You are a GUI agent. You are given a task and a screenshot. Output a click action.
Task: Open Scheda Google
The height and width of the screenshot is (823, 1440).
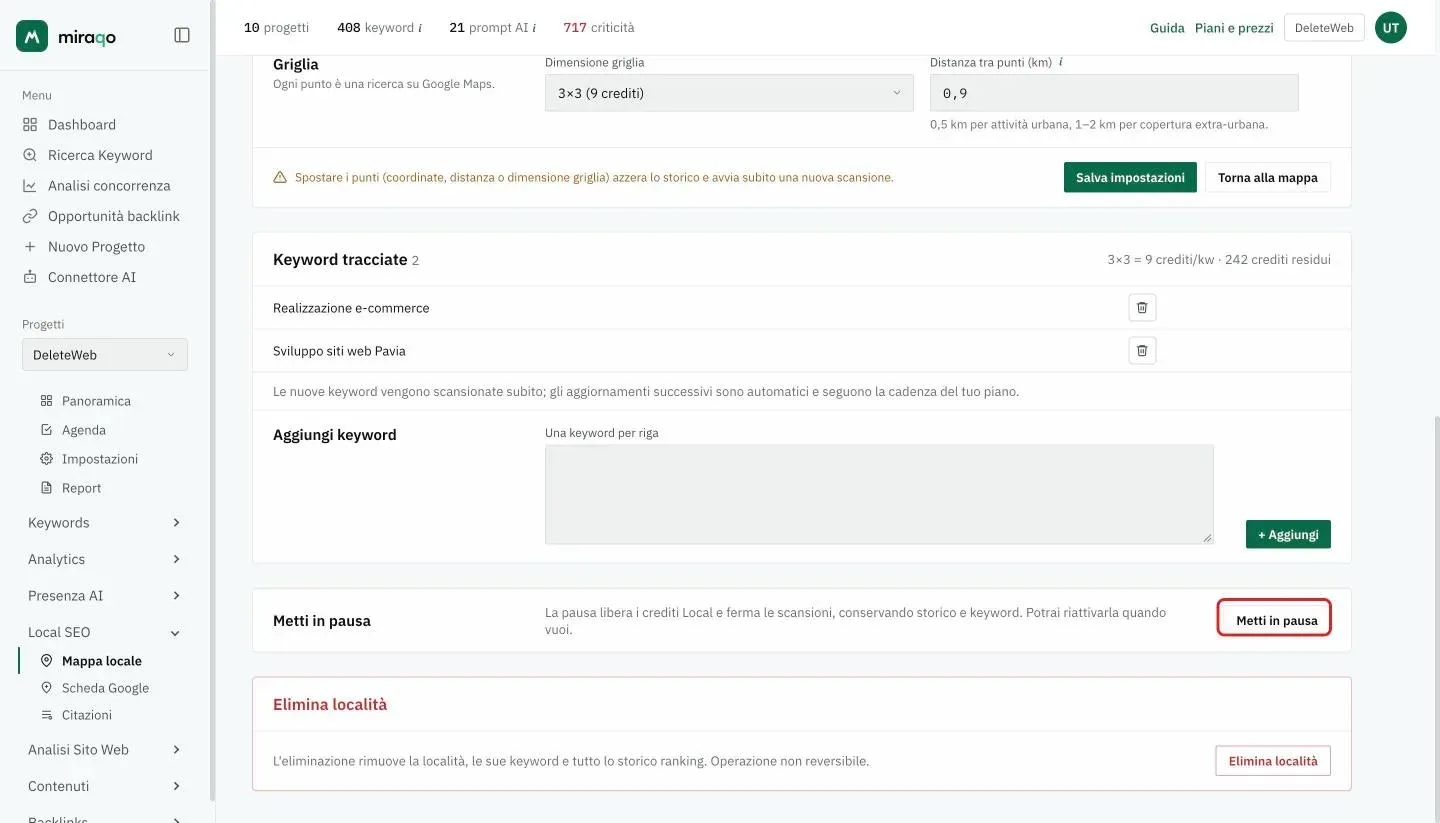(x=105, y=688)
